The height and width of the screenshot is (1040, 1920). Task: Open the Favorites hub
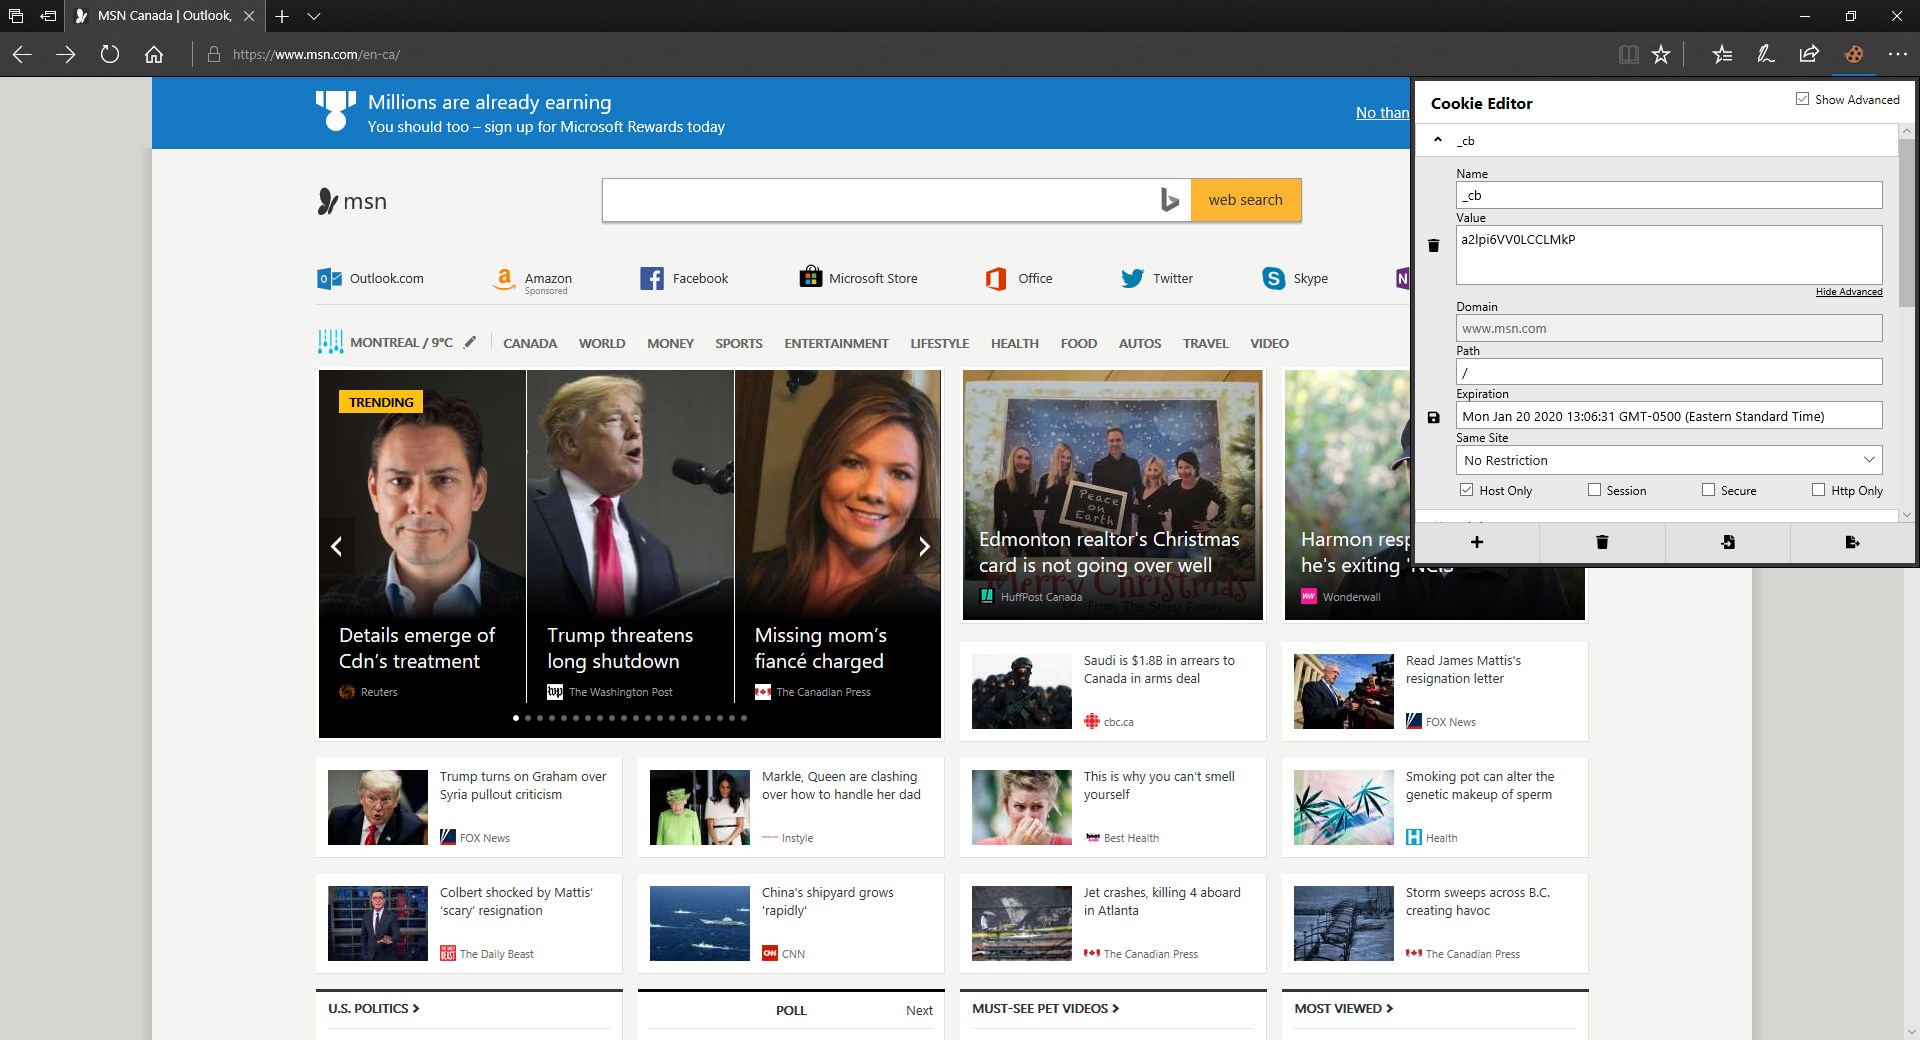tap(1722, 54)
